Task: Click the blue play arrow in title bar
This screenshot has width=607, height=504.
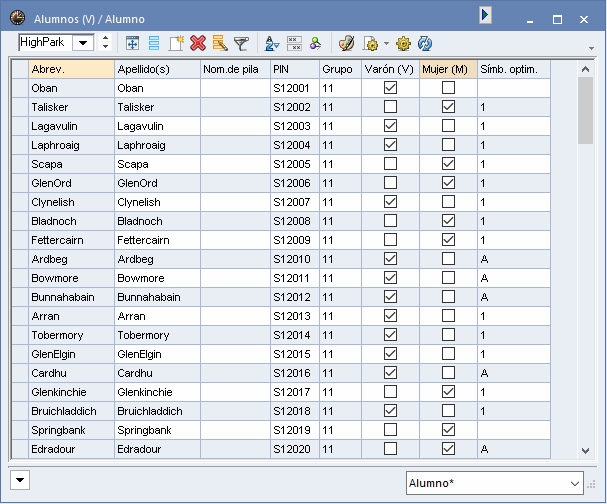Action: (485, 15)
